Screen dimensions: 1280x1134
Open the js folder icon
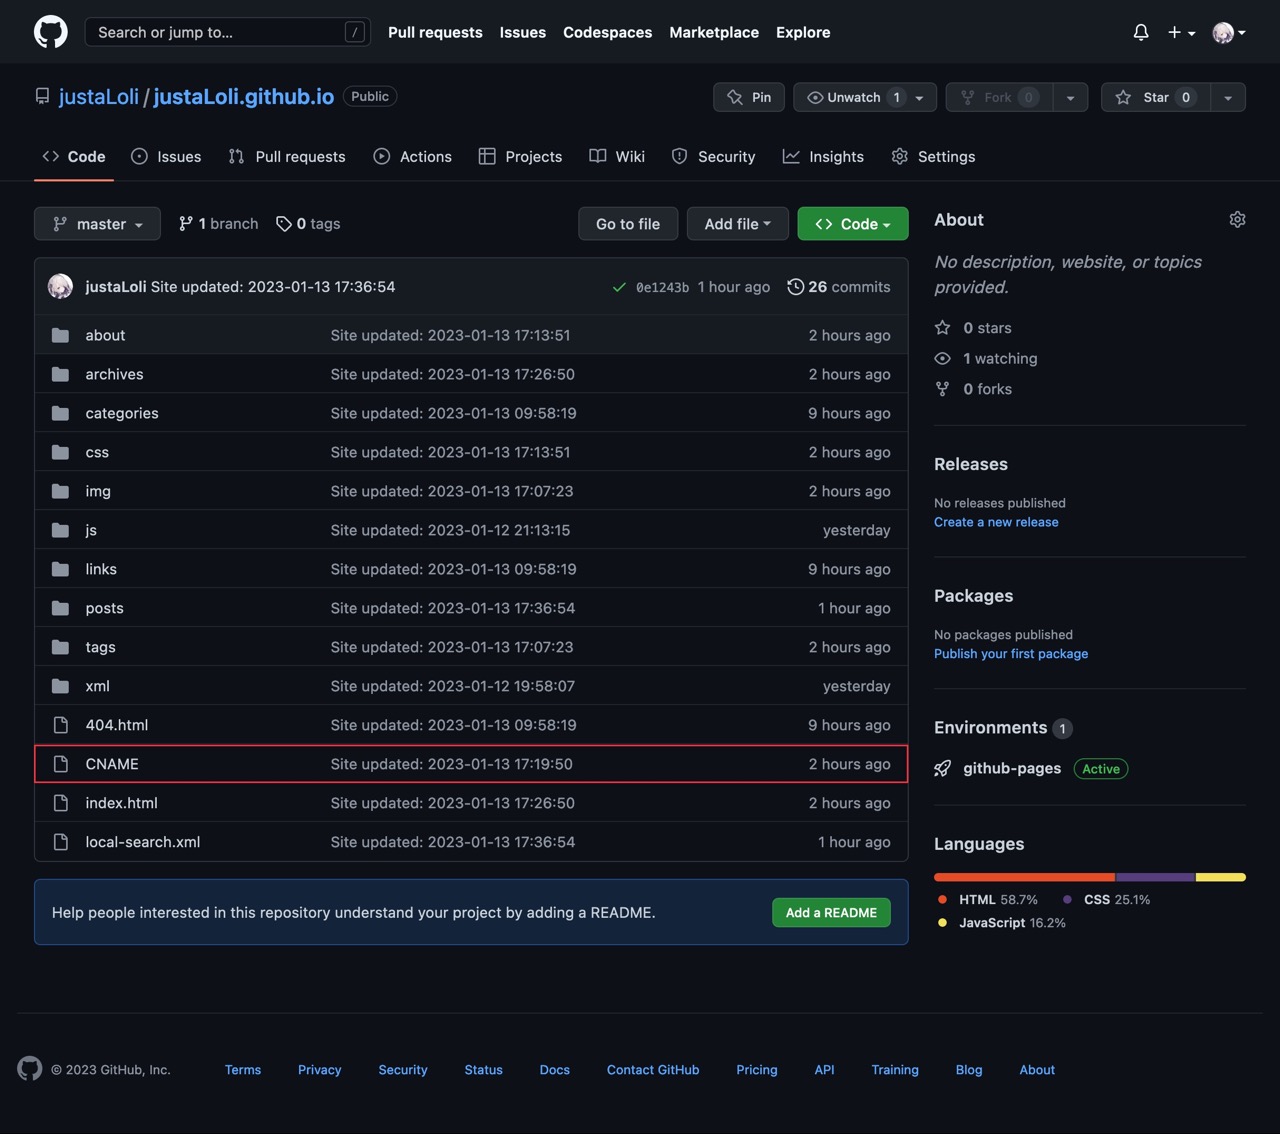(x=60, y=530)
